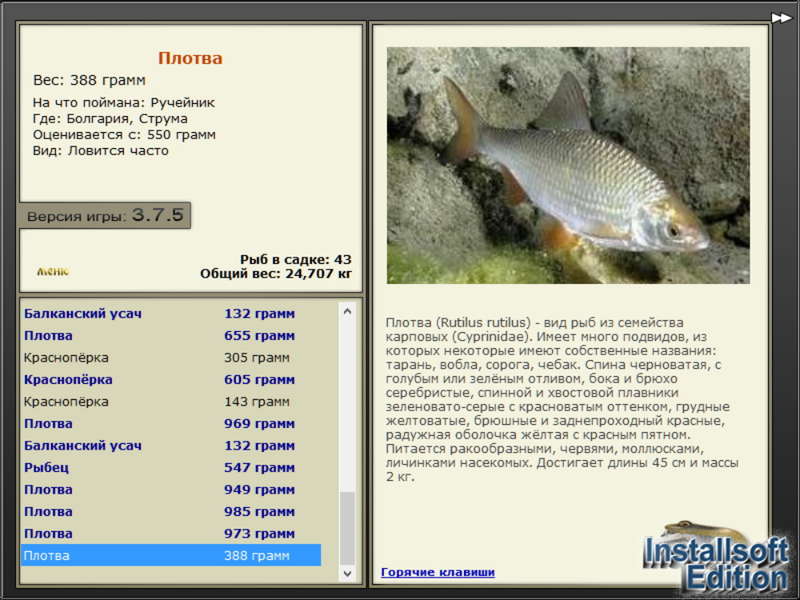
Task: Select Плотва 655 грамм entry
Action: pyautogui.click(x=171, y=336)
